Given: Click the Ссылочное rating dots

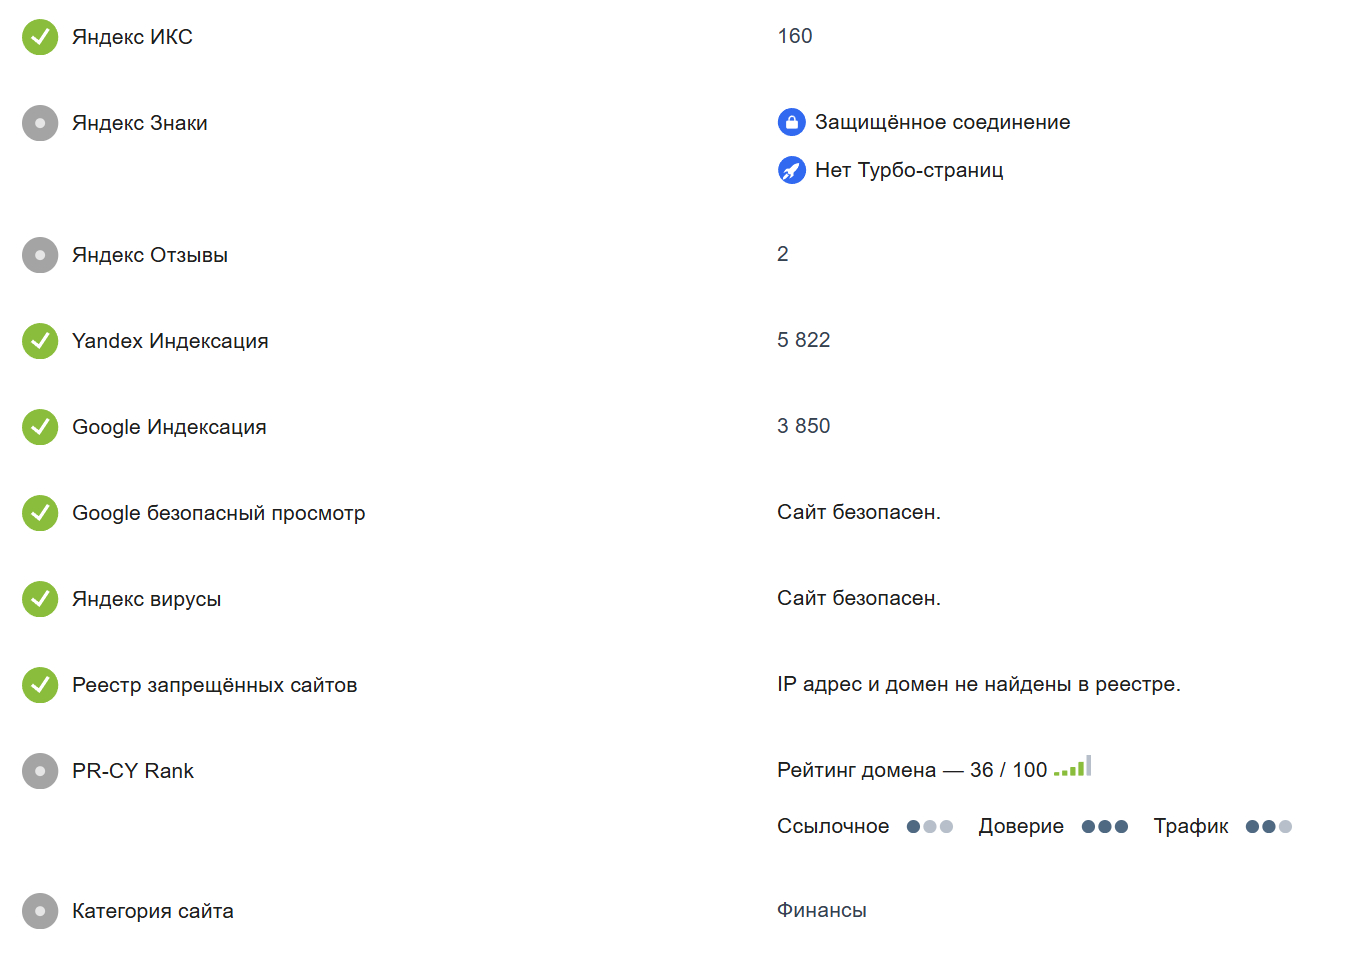Looking at the screenshot, I should [930, 827].
